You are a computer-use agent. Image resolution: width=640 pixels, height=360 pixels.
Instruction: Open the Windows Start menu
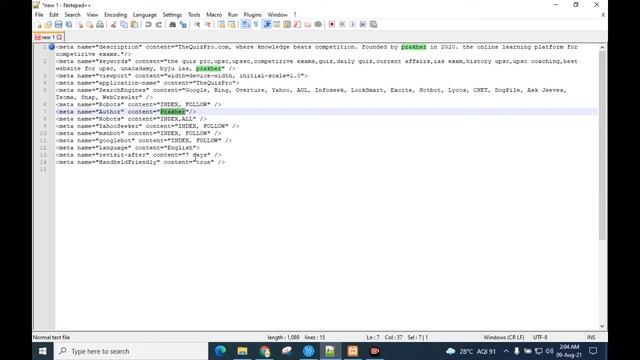coord(42,351)
